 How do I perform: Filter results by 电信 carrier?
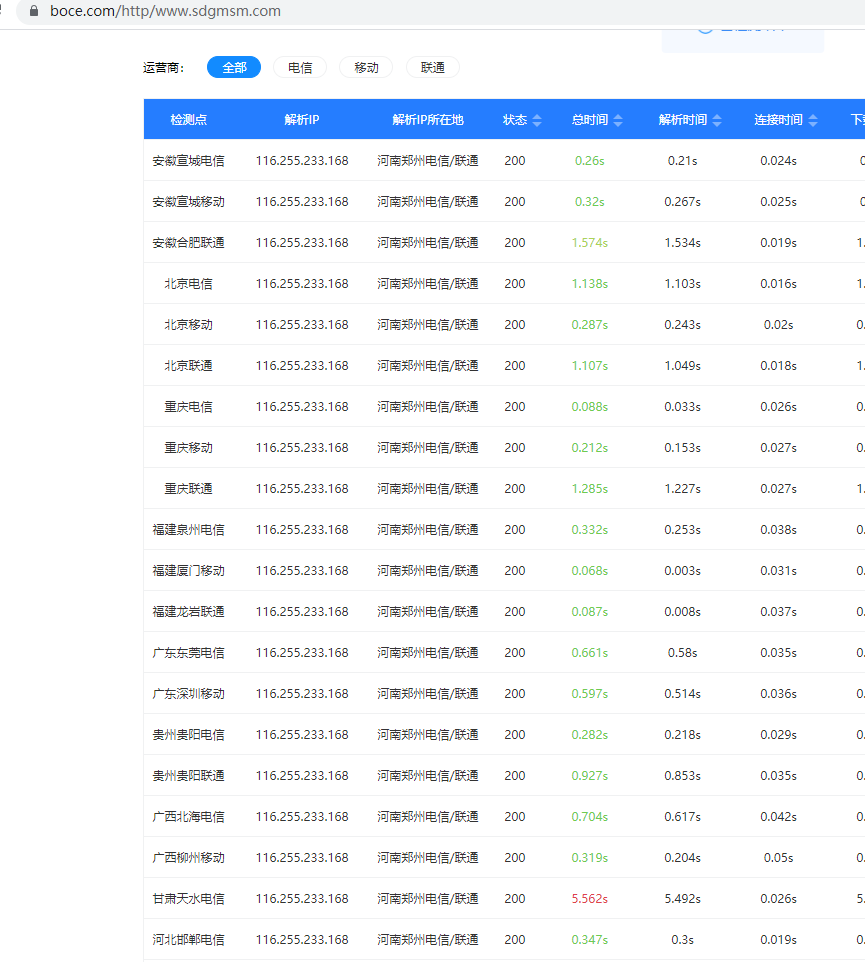[x=300, y=67]
